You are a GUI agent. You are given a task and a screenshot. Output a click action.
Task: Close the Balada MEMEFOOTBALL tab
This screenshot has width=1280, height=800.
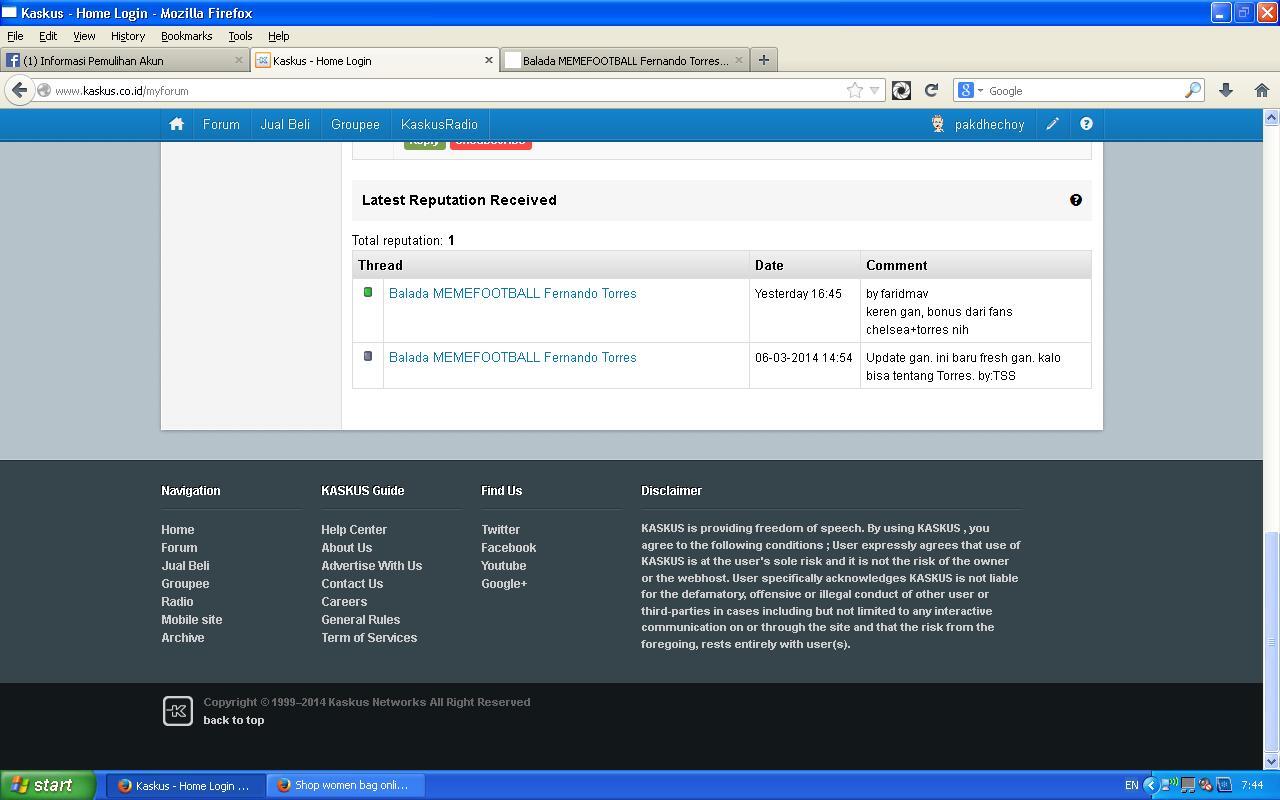point(738,60)
